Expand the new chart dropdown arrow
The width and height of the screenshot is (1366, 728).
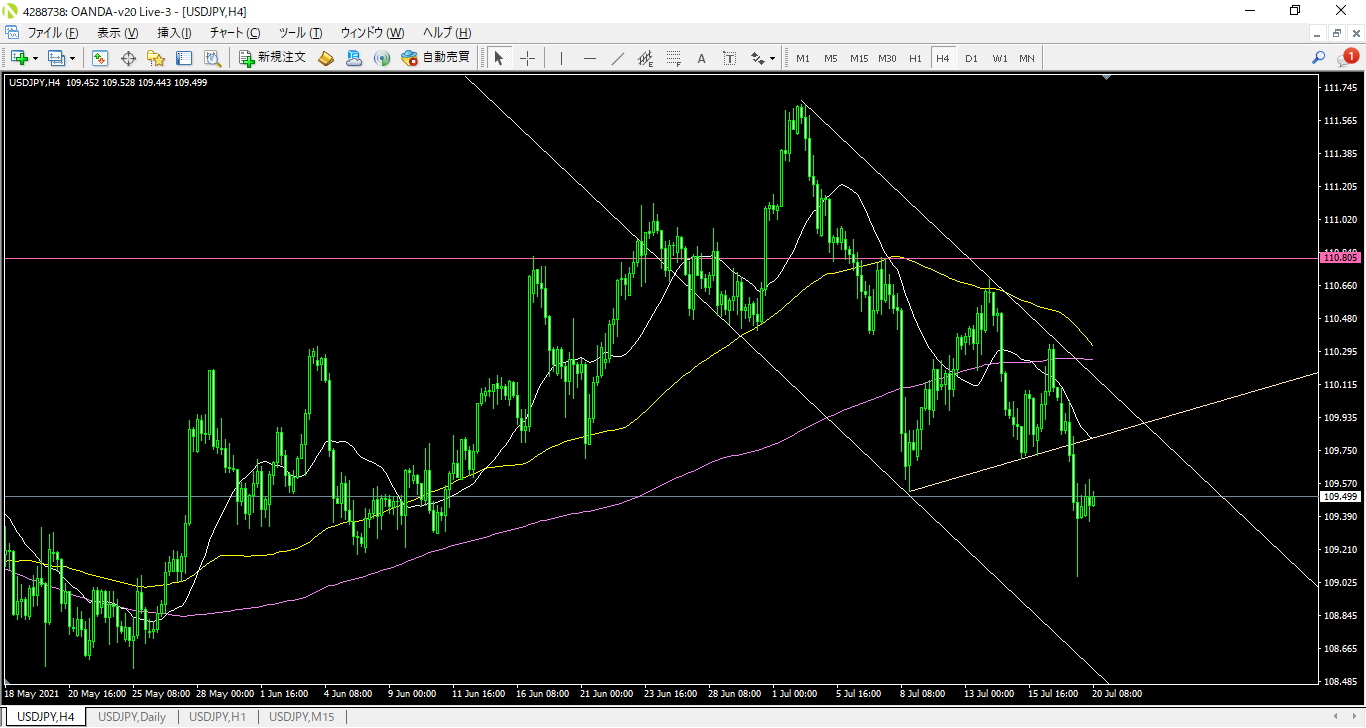click(35, 58)
